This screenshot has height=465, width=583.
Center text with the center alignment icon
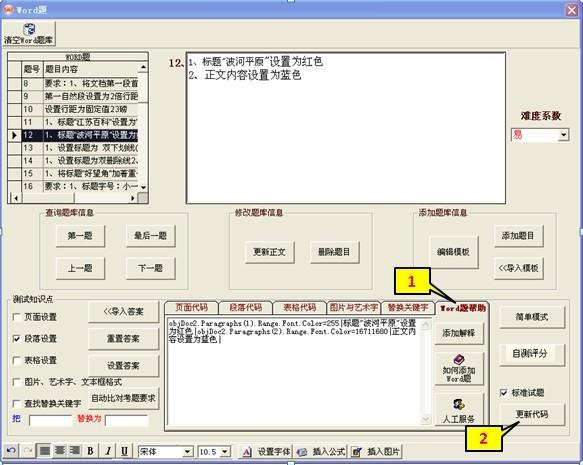[x=59, y=451]
